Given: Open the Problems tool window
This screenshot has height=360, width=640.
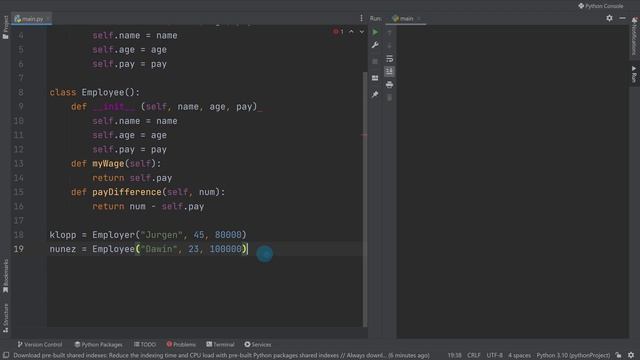Looking at the screenshot, I should 181,344.
